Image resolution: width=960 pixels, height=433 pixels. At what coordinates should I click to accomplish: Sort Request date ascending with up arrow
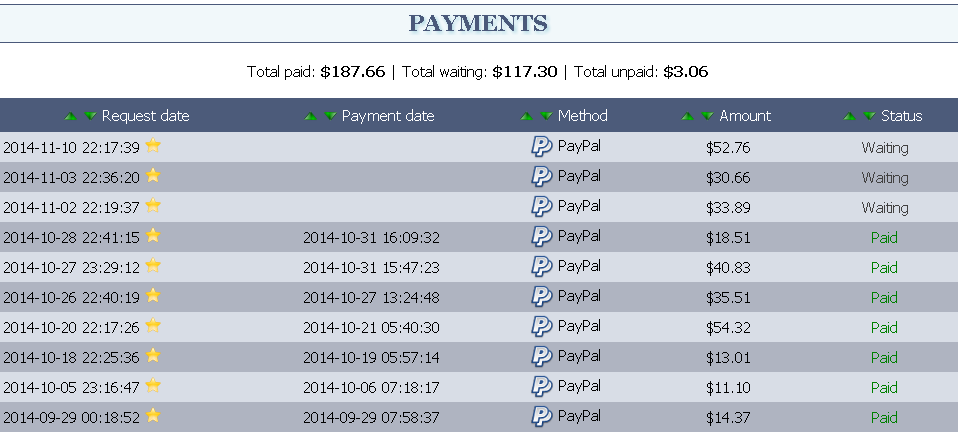71,116
